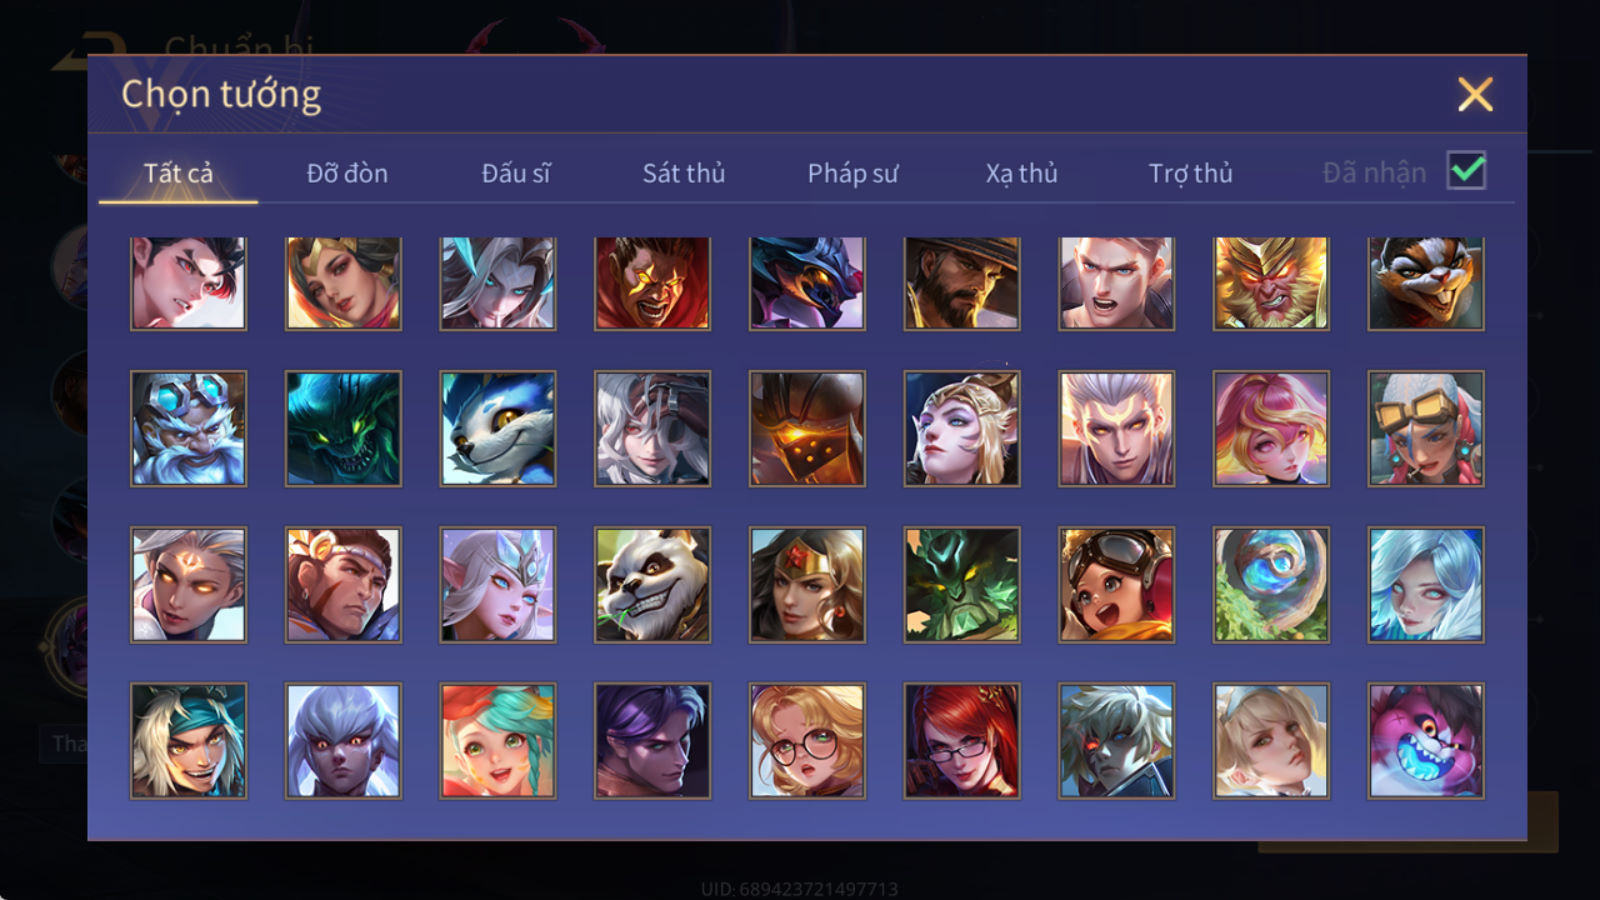Choose the aviator goggles girl hero

pyautogui.click(x=1116, y=585)
